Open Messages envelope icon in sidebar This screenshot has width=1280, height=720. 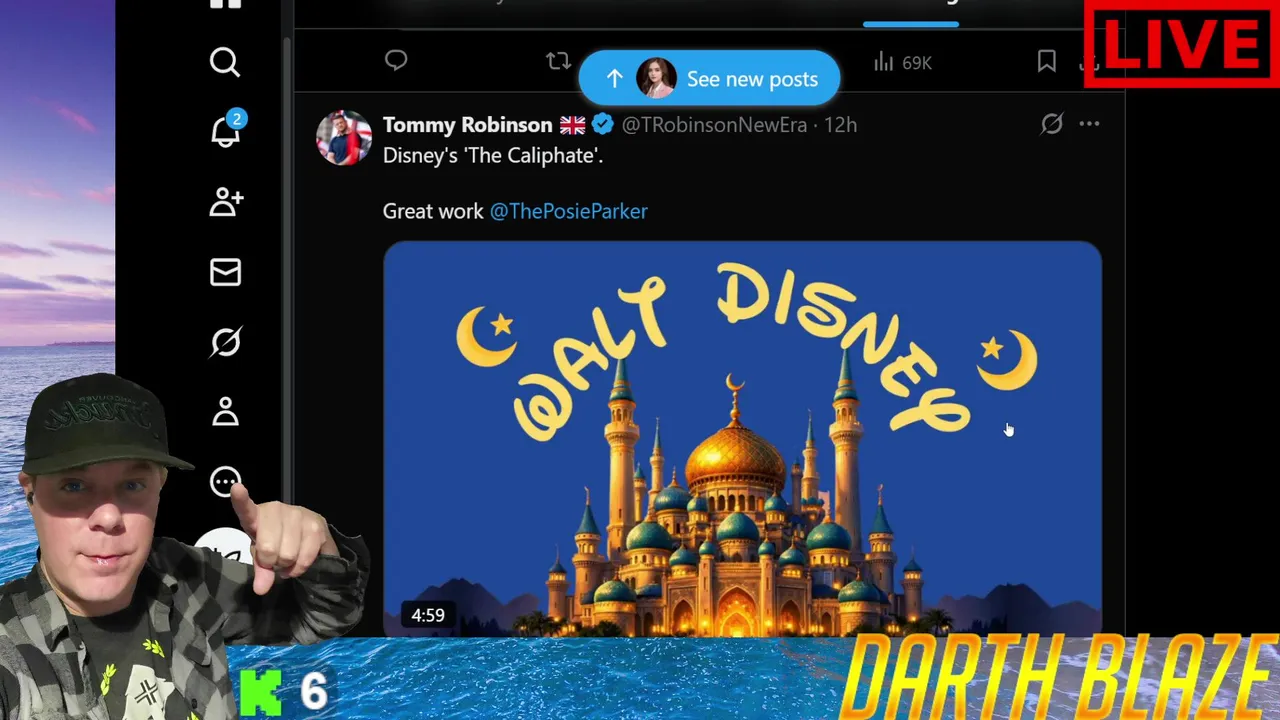(225, 272)
